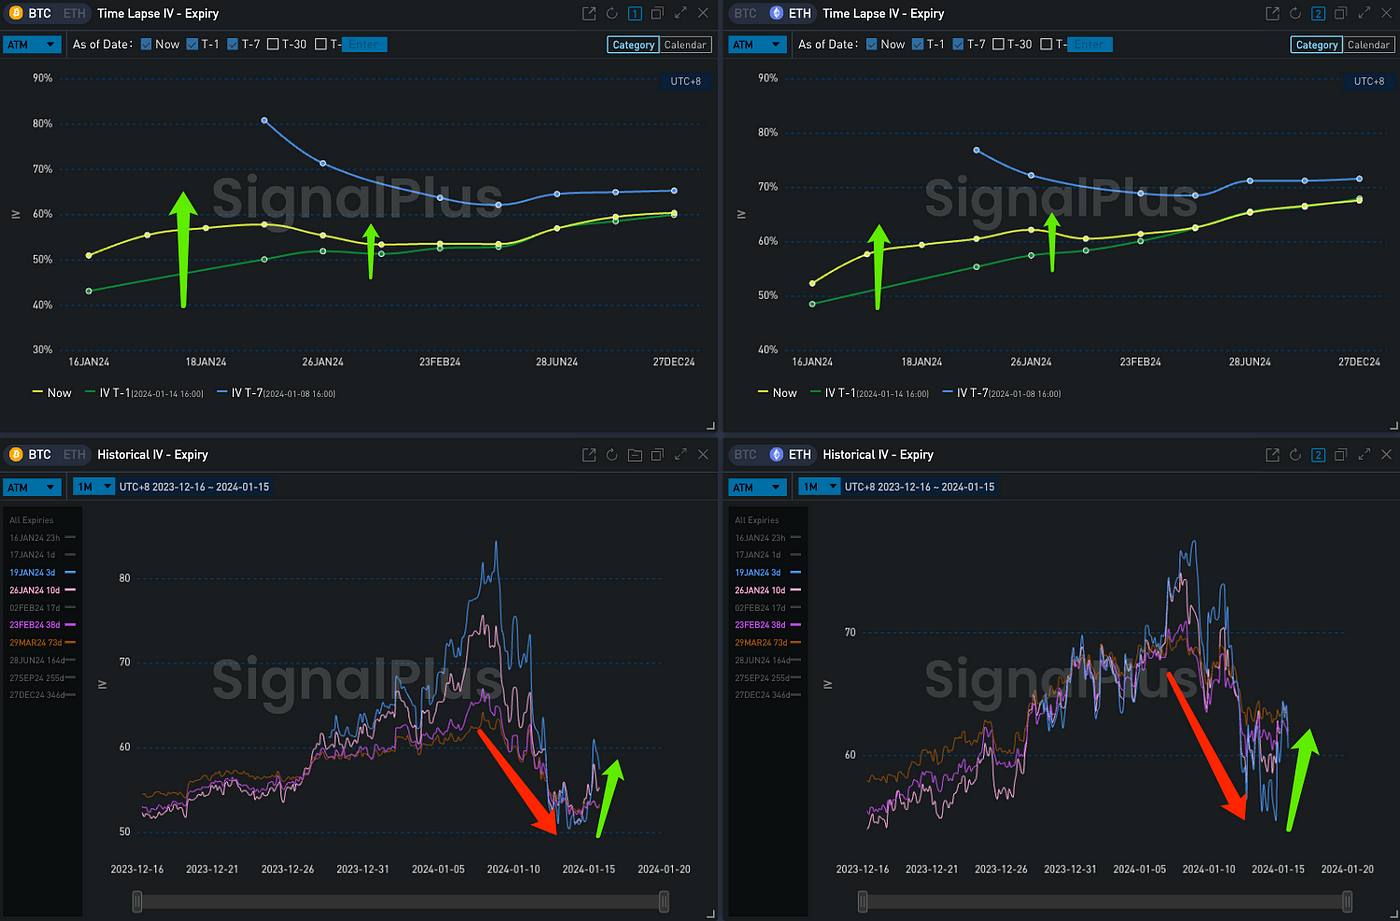The height and width of the screenshot is (921, 1400).
Task: Click right slider handle under BTC Historical chart
Action: pos(663,902)
